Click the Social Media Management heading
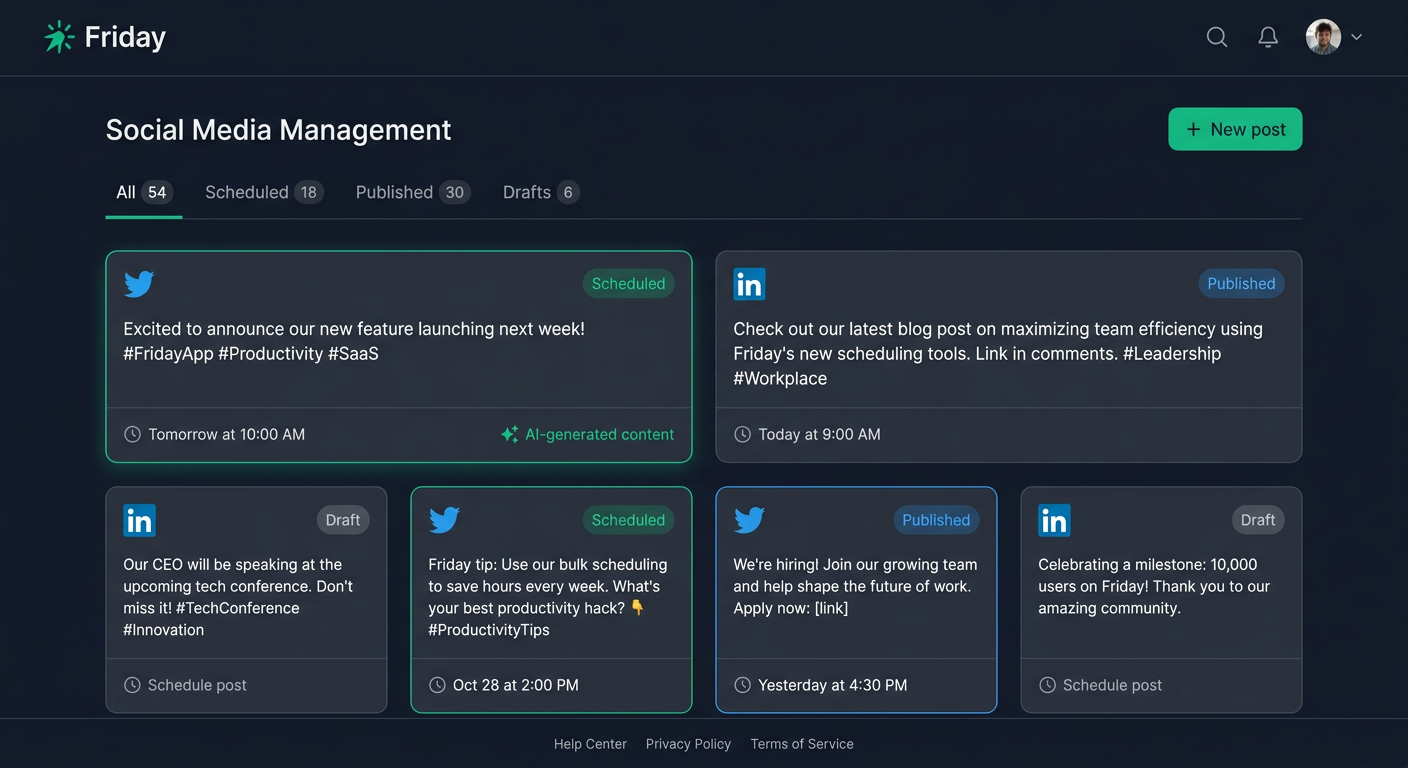Screen dimensions: 1408x768 [278, 130]
